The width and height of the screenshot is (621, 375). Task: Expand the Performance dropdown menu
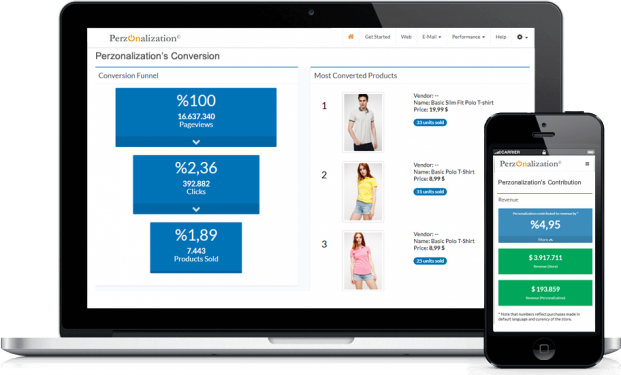(x=468, y=37)
